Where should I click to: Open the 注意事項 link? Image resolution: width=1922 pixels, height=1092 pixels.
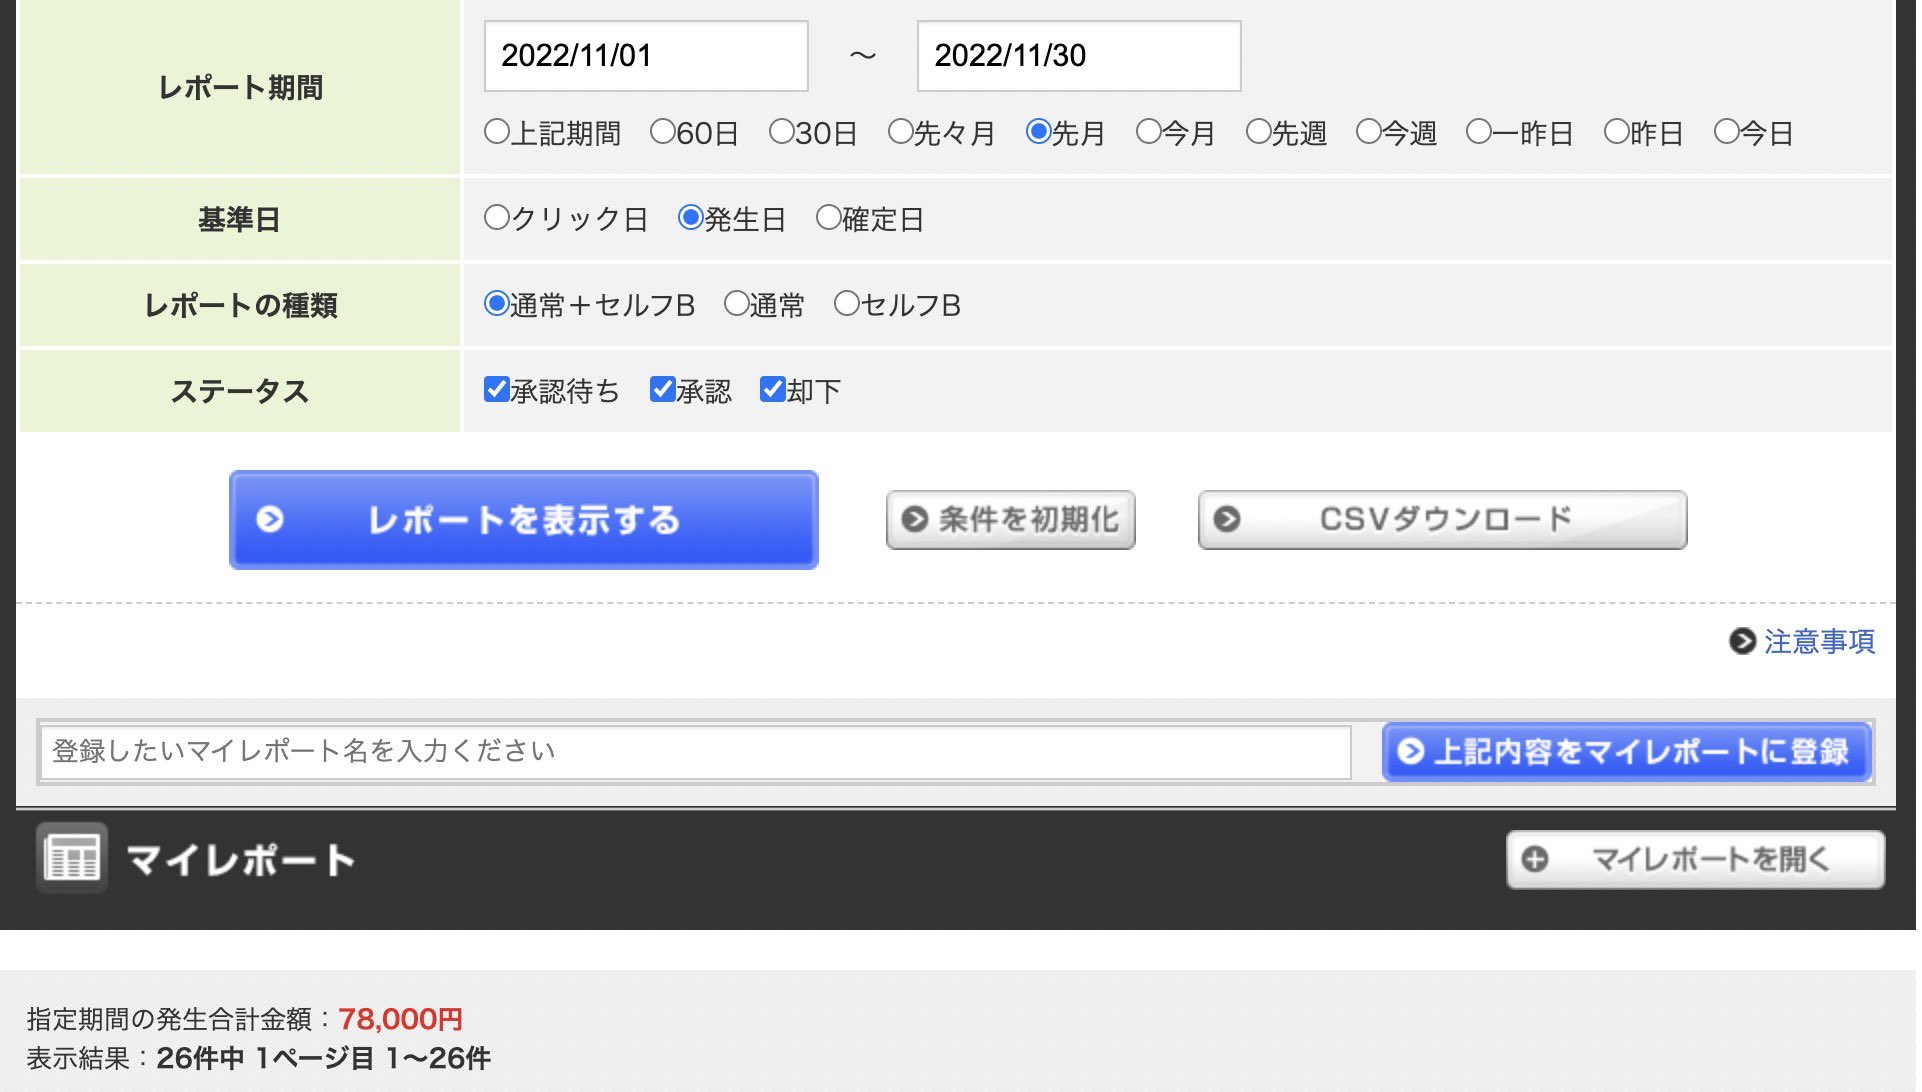pyautogui.click(x=1818, y=641)
